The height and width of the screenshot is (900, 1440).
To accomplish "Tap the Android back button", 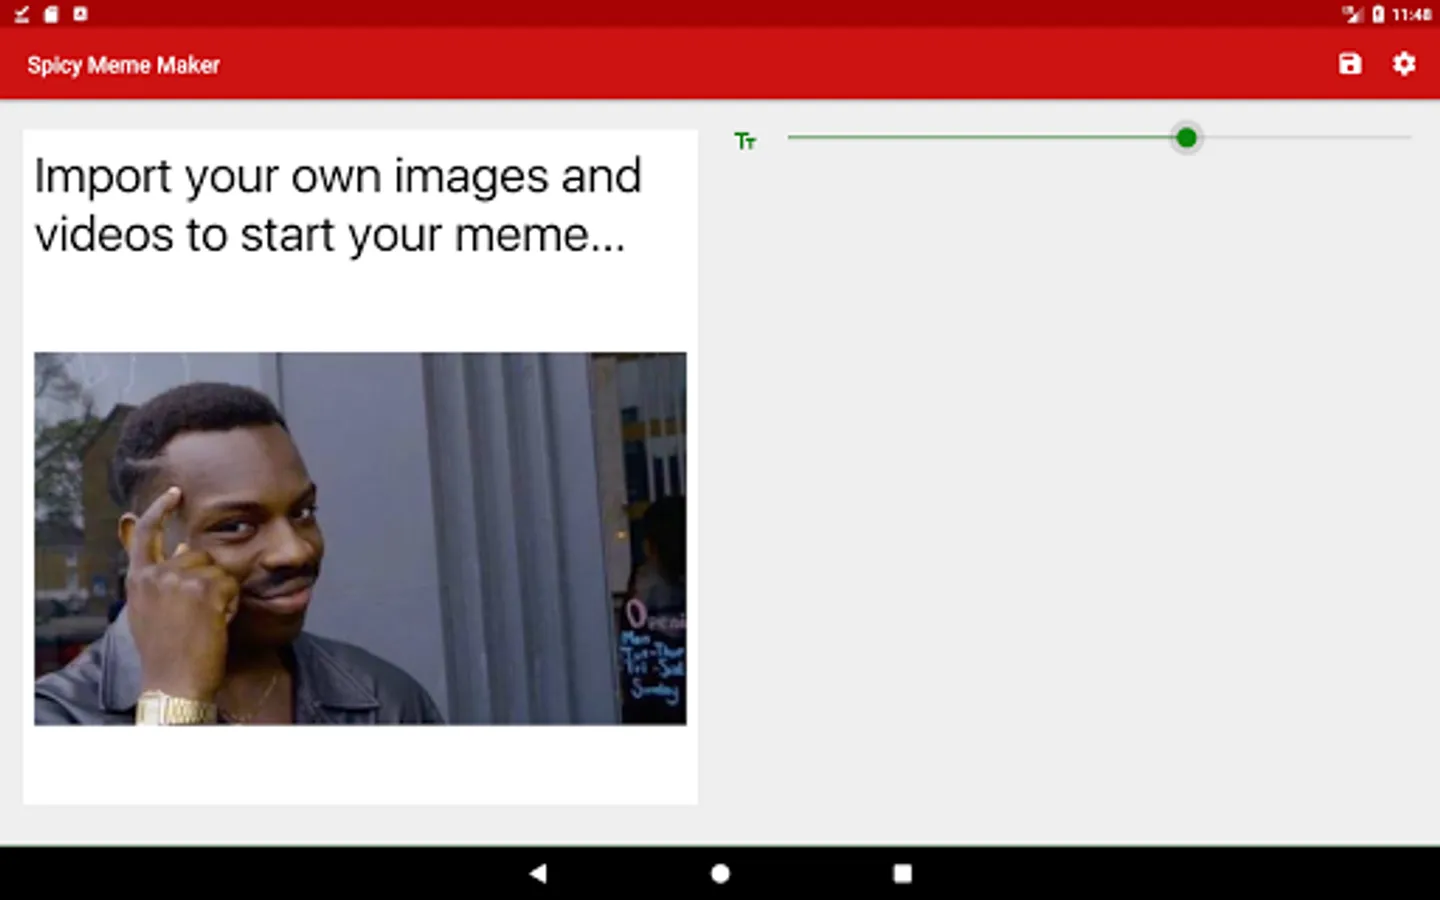I will [x=538, y=873].
